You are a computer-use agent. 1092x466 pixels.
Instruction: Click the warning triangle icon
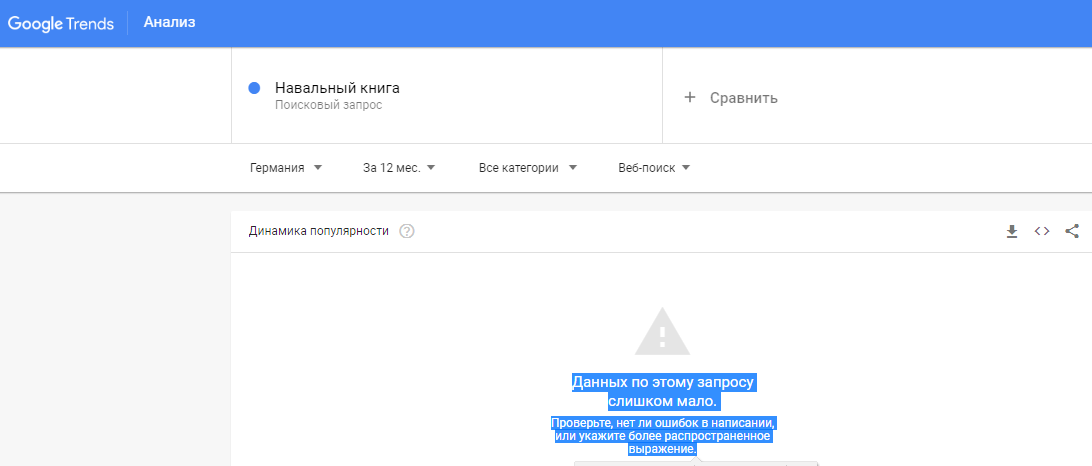[662, 332]
